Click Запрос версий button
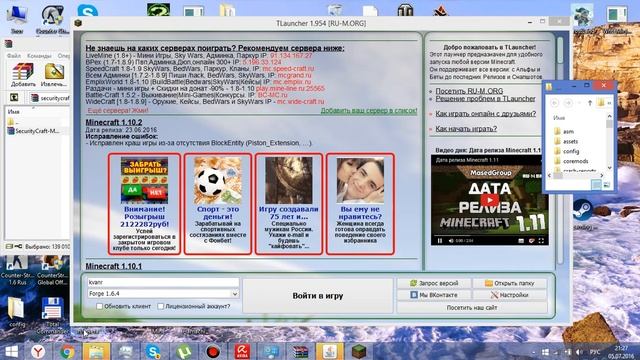This screenshot has height=360, width=640. coord(434,283)
